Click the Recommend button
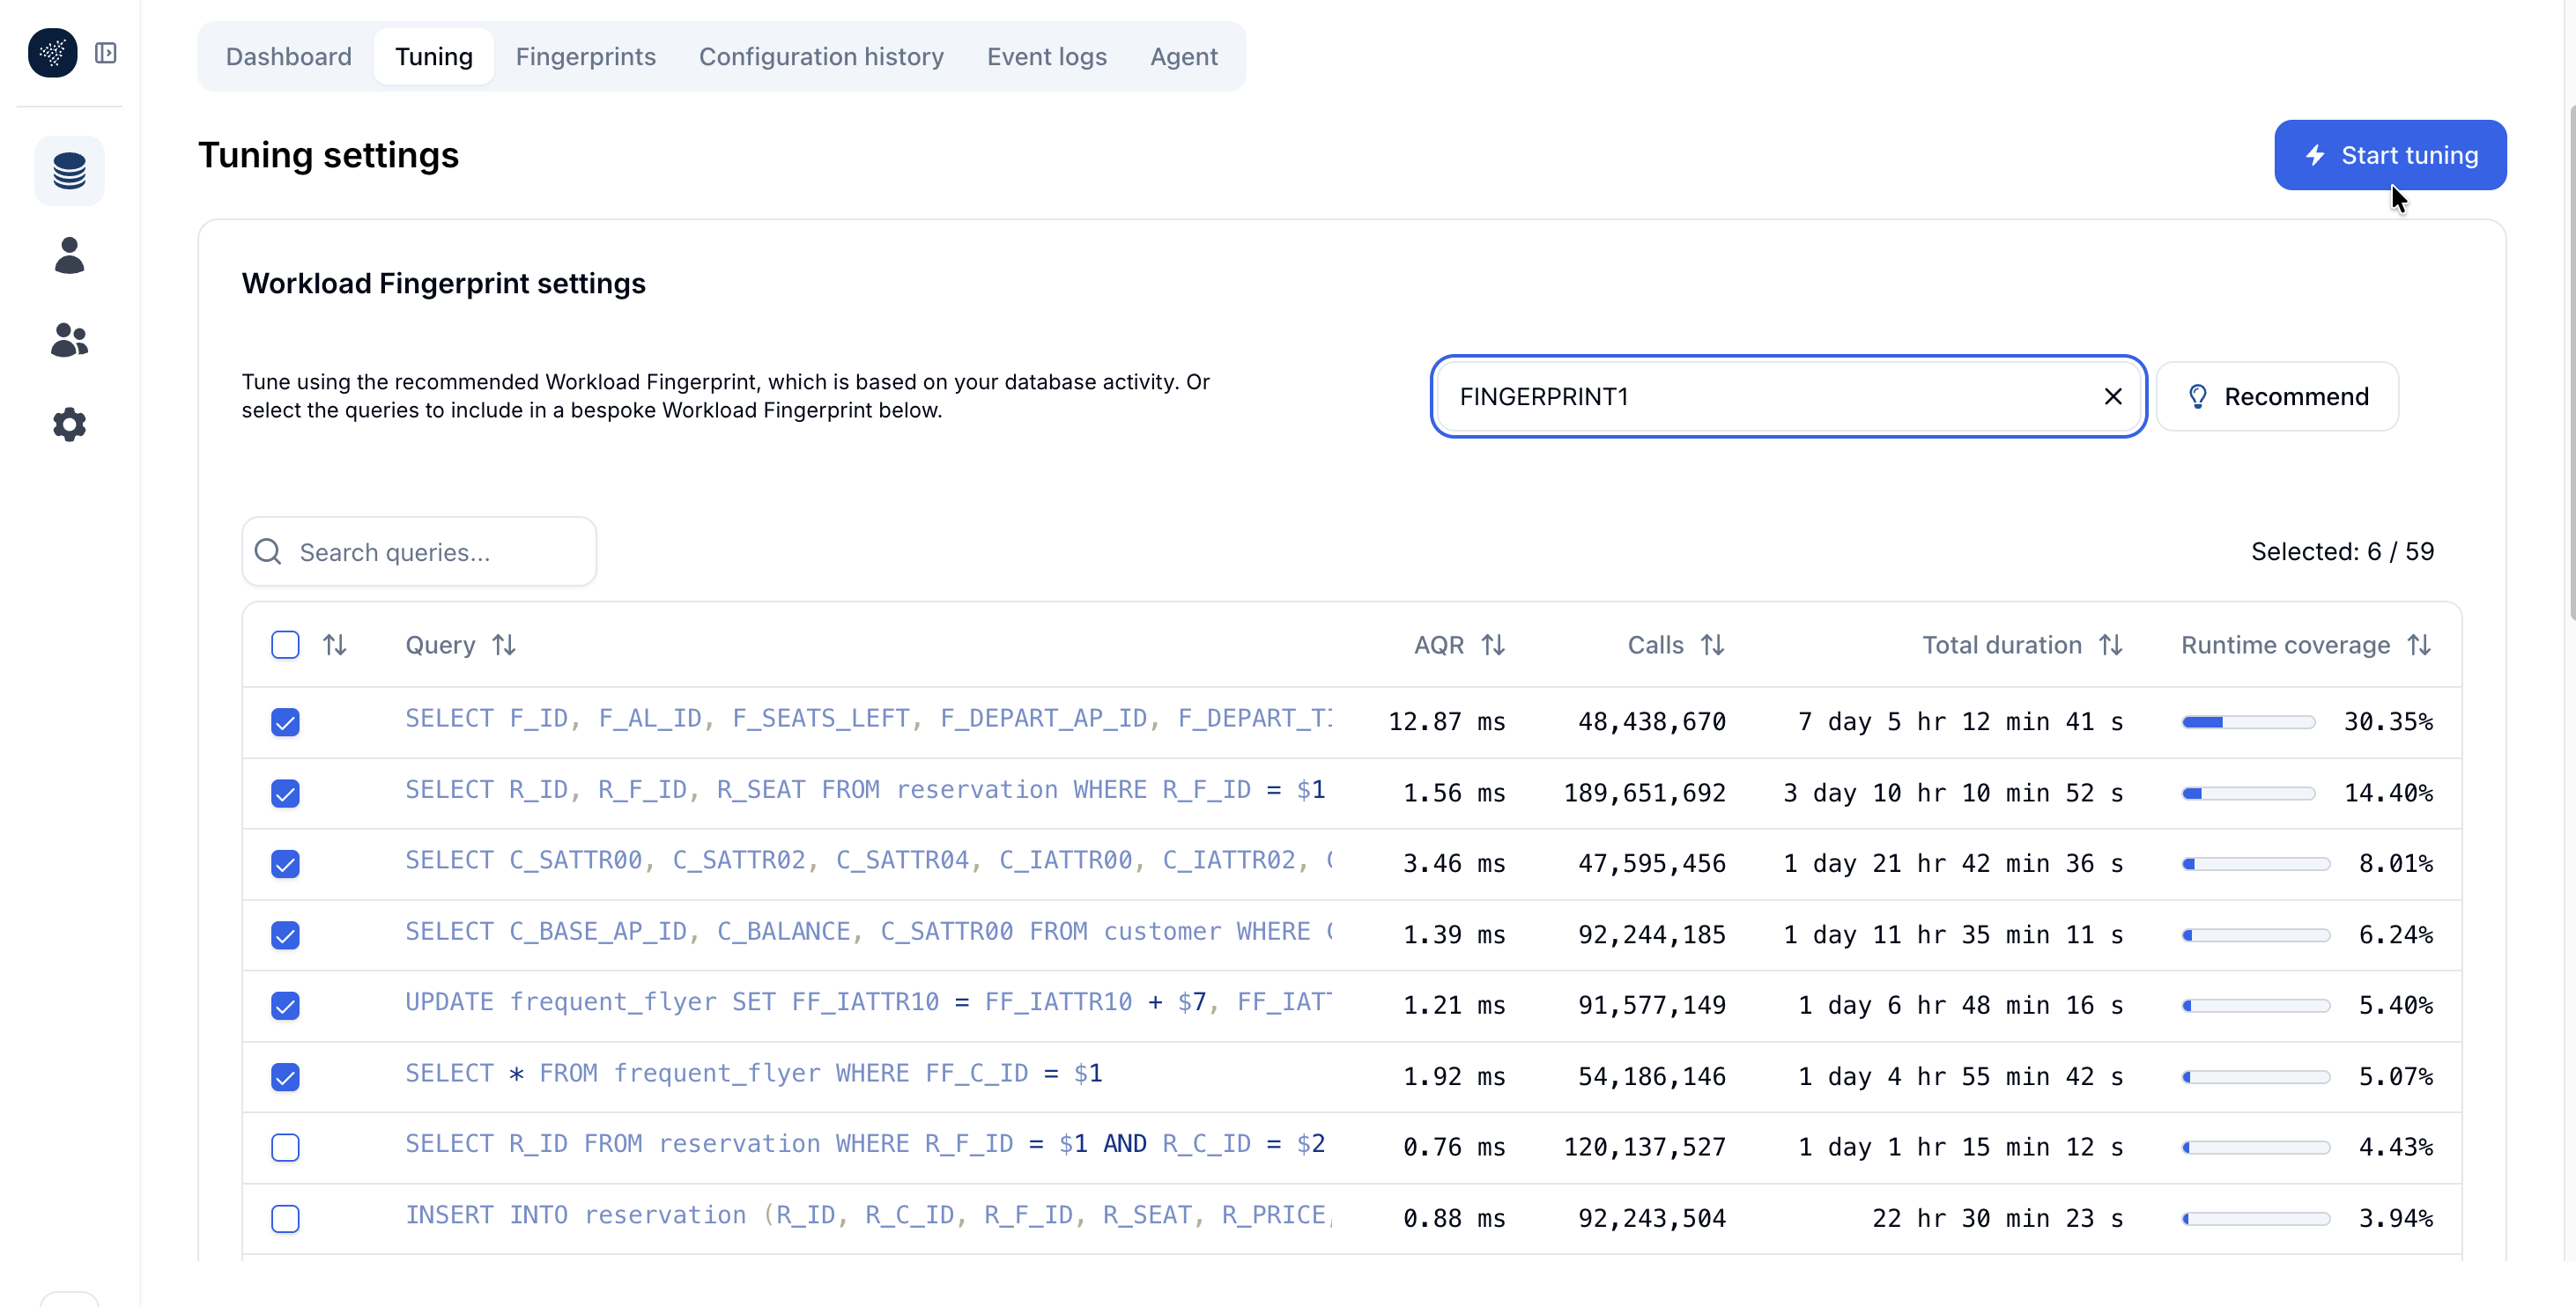Image resolution: width=2576 pixels, height=1307 pixels. tap(2277, 397)
